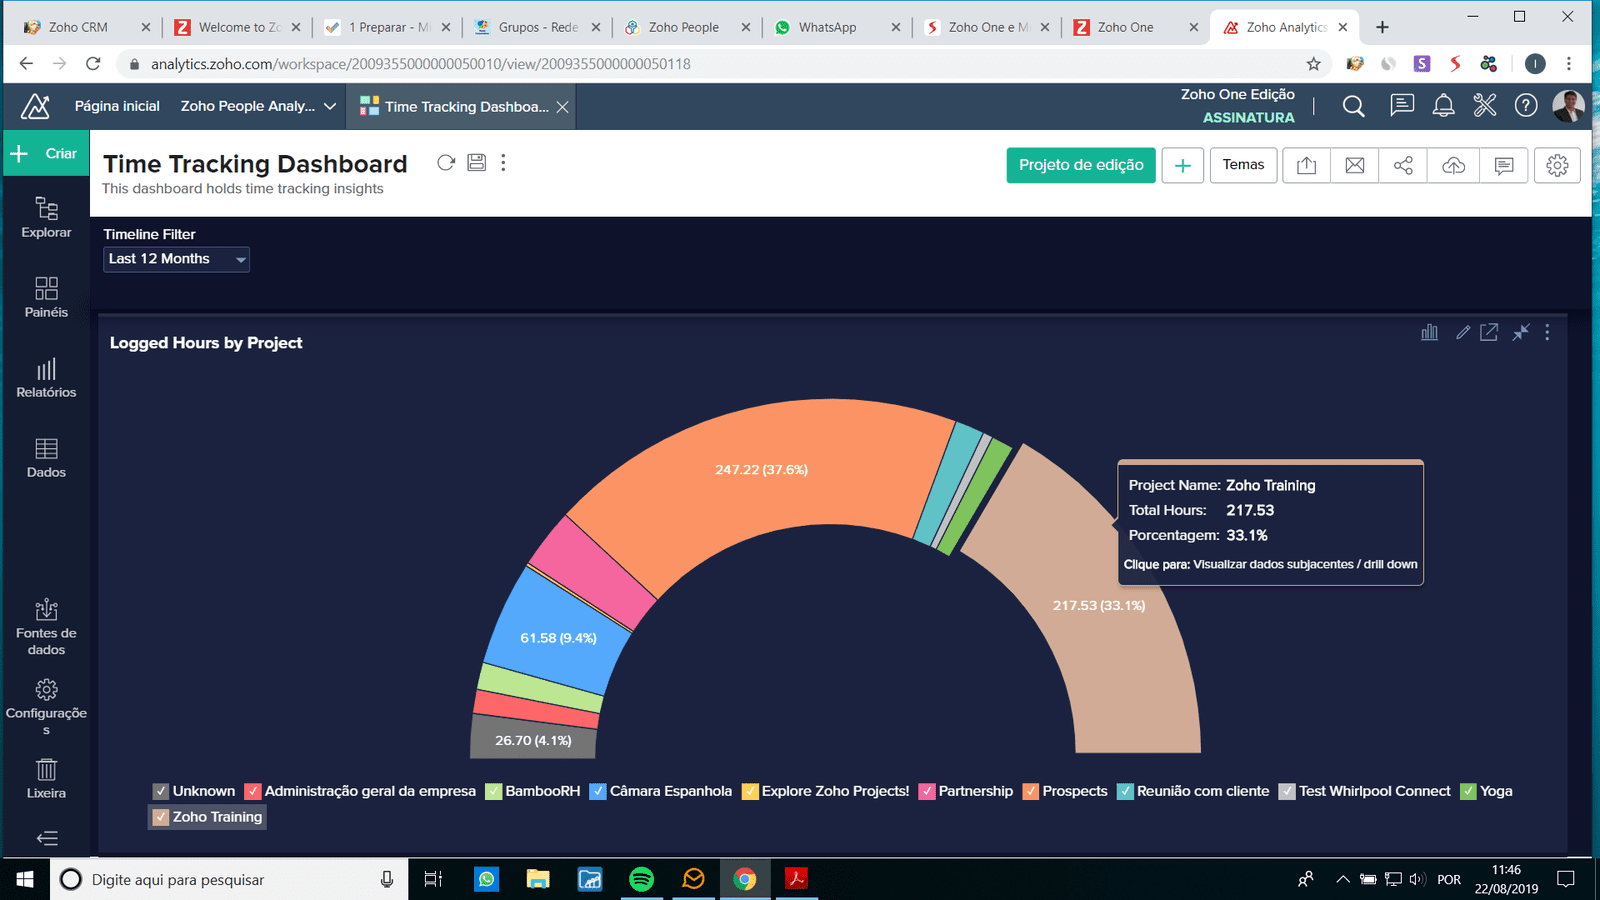Open the user profile avatar
The image size is (1600, 900).
click(x=1568, y=105)
